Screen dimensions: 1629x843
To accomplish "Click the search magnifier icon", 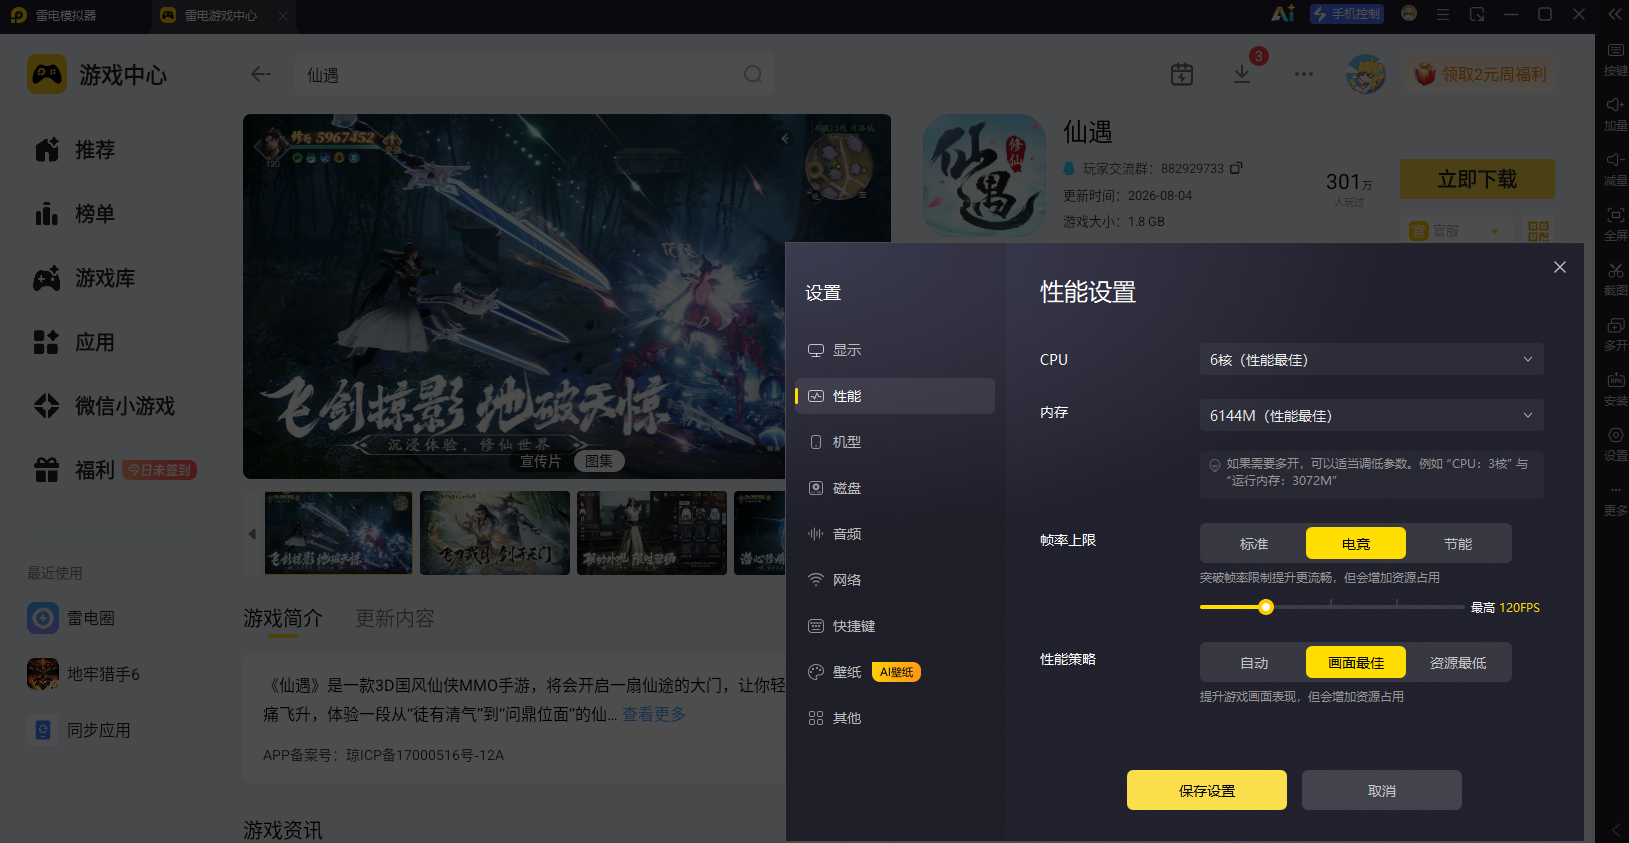I will (x=753, y=75).
